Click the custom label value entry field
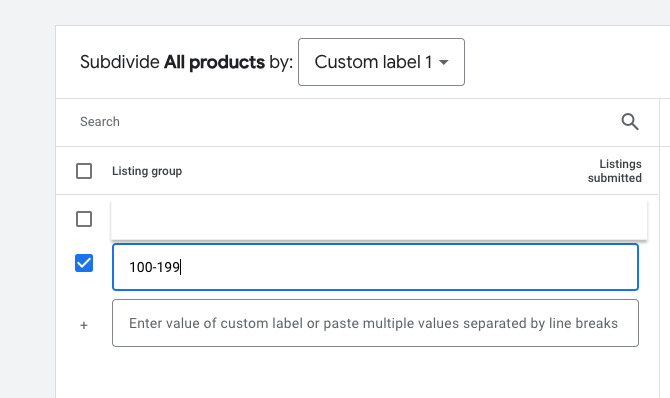The width and height of the screenshot is (670, 398). click(x=375, y=323)
